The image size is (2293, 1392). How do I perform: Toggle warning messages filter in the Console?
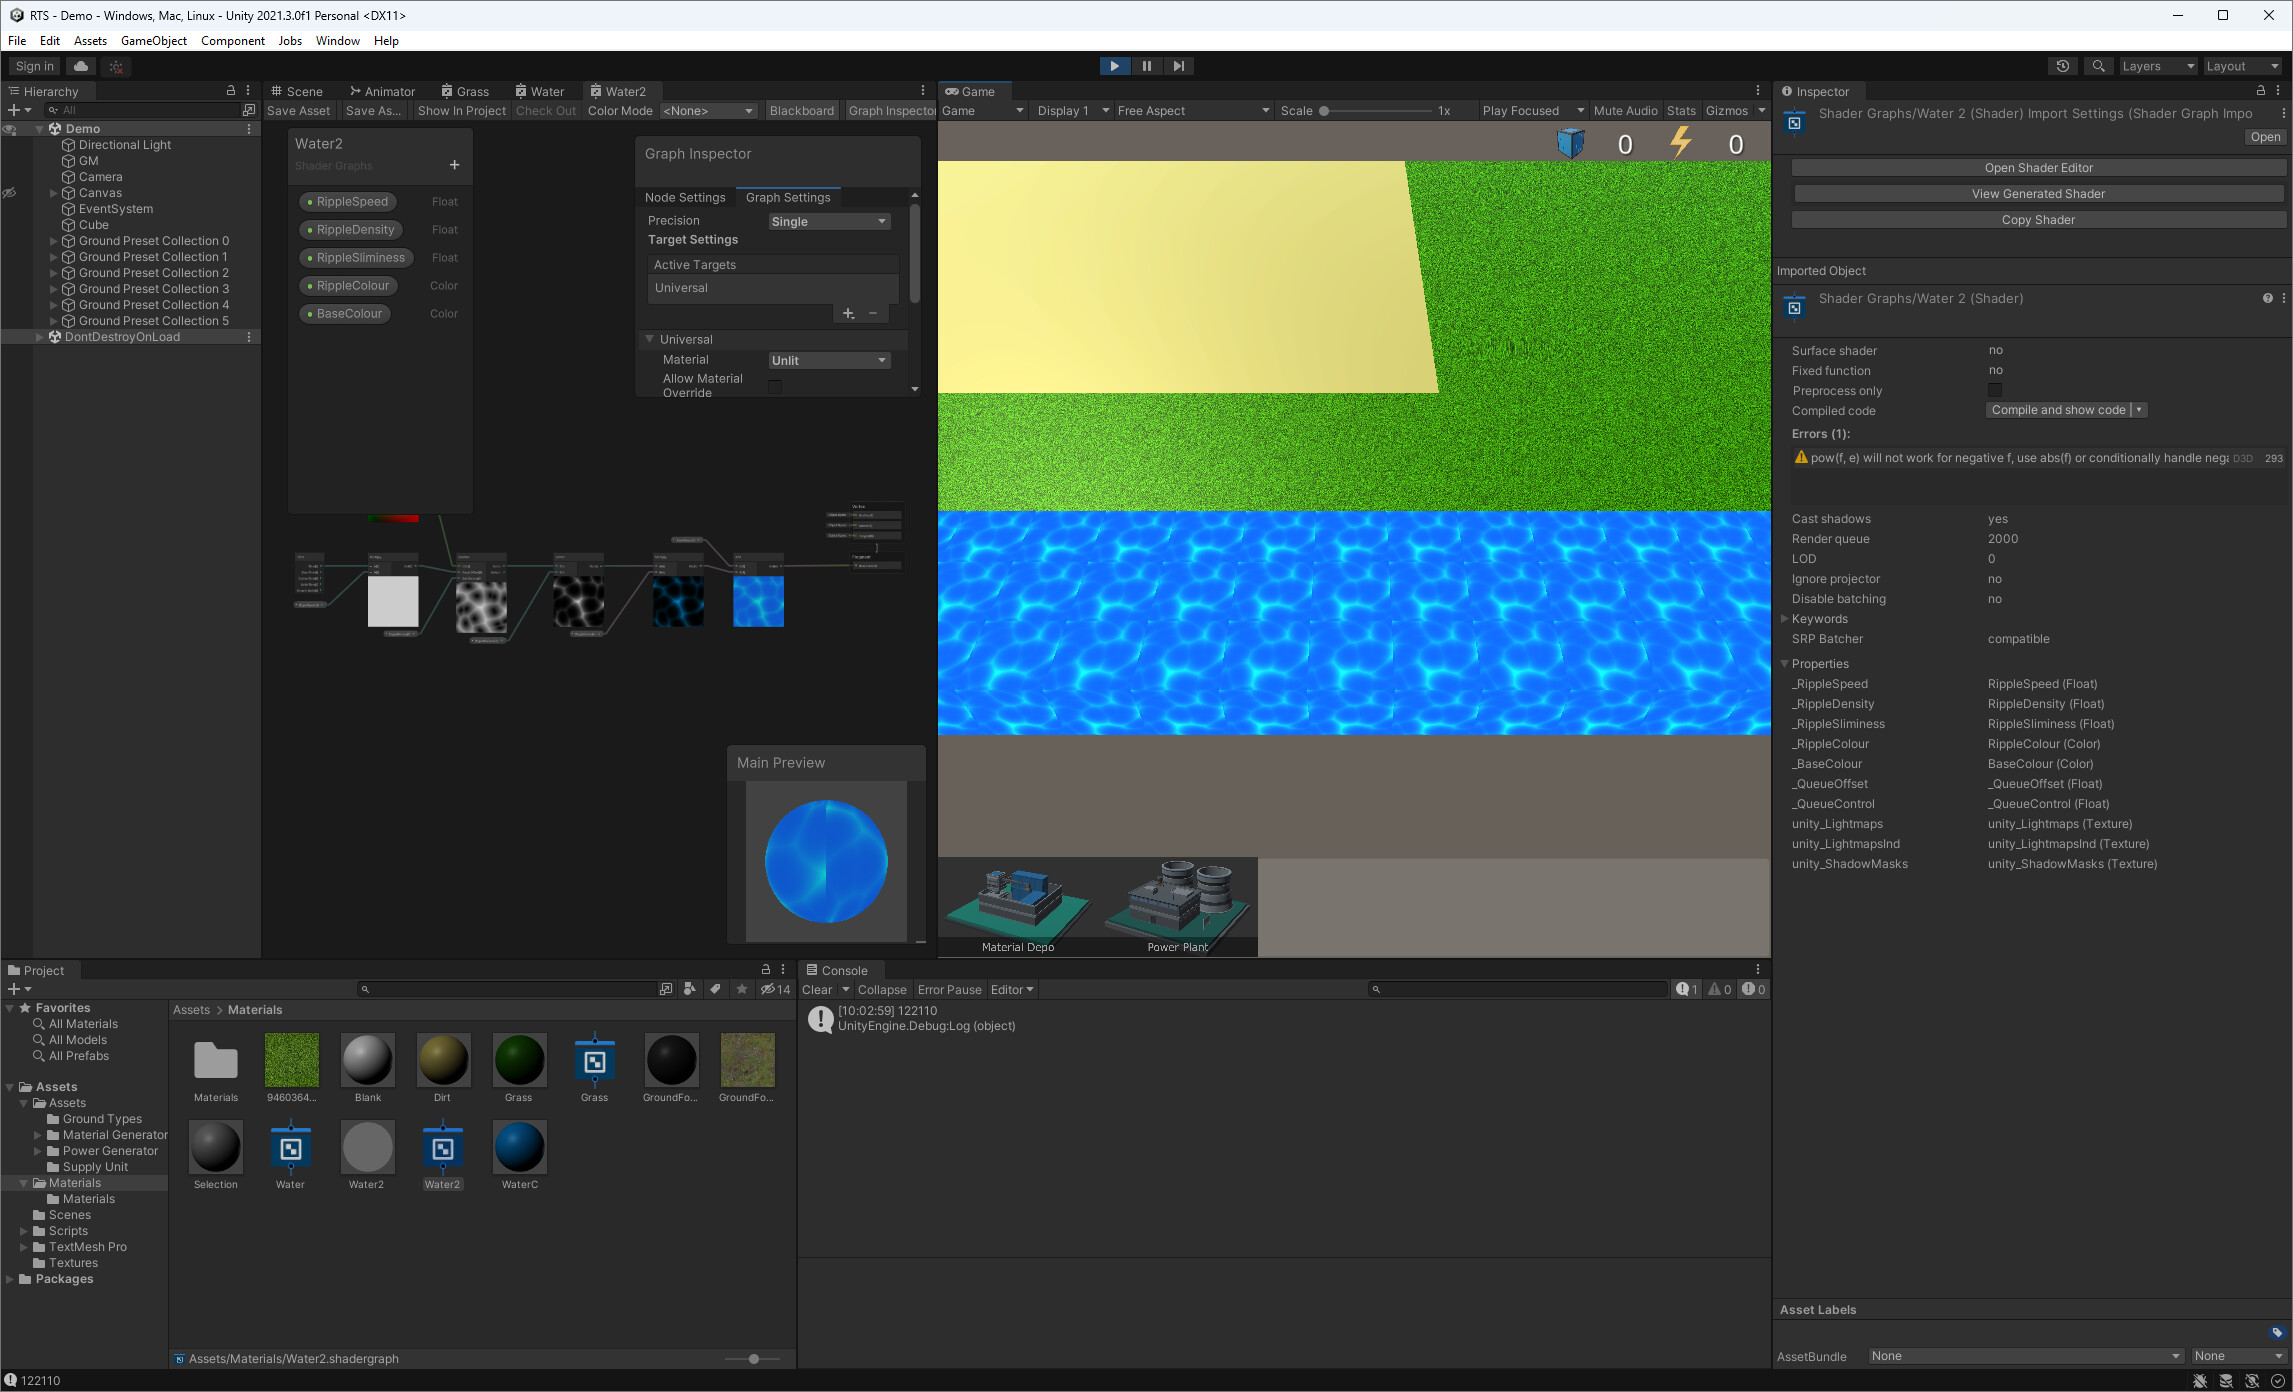coord(1720,989)
